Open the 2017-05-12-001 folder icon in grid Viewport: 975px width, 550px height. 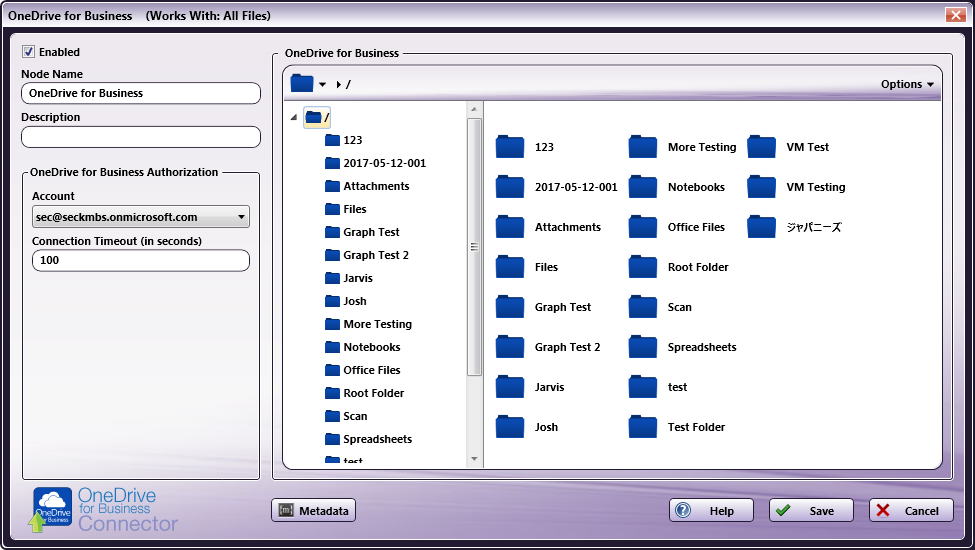click(510, 187)
